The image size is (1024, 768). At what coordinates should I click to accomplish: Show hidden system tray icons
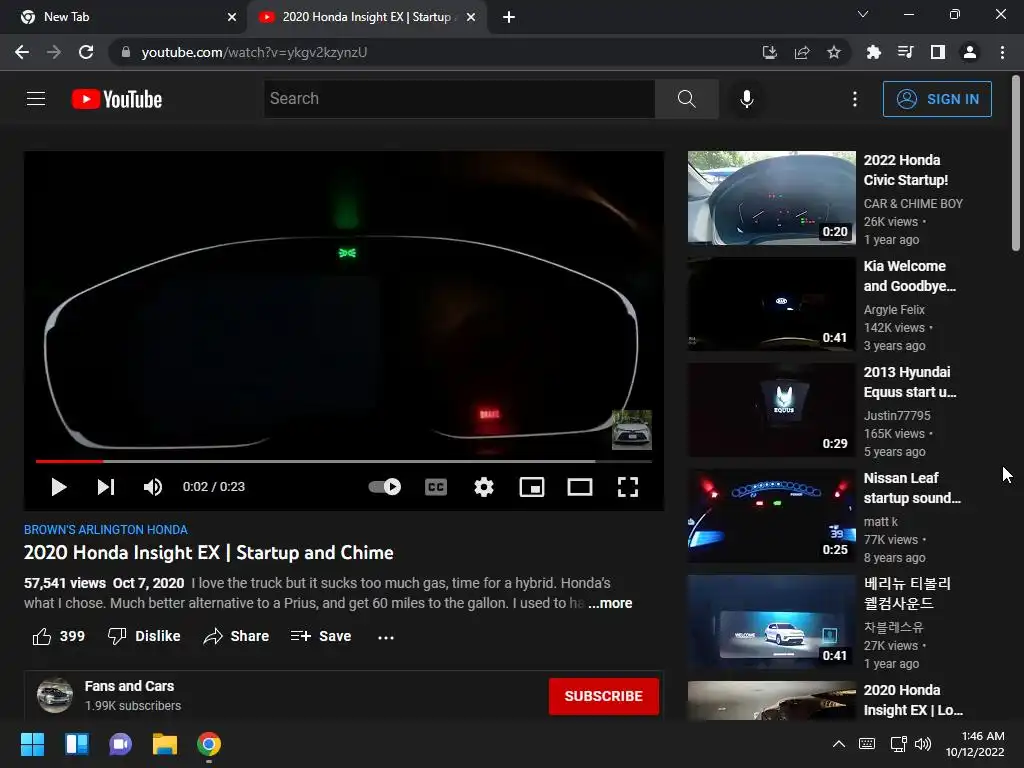tap(839, 744)
